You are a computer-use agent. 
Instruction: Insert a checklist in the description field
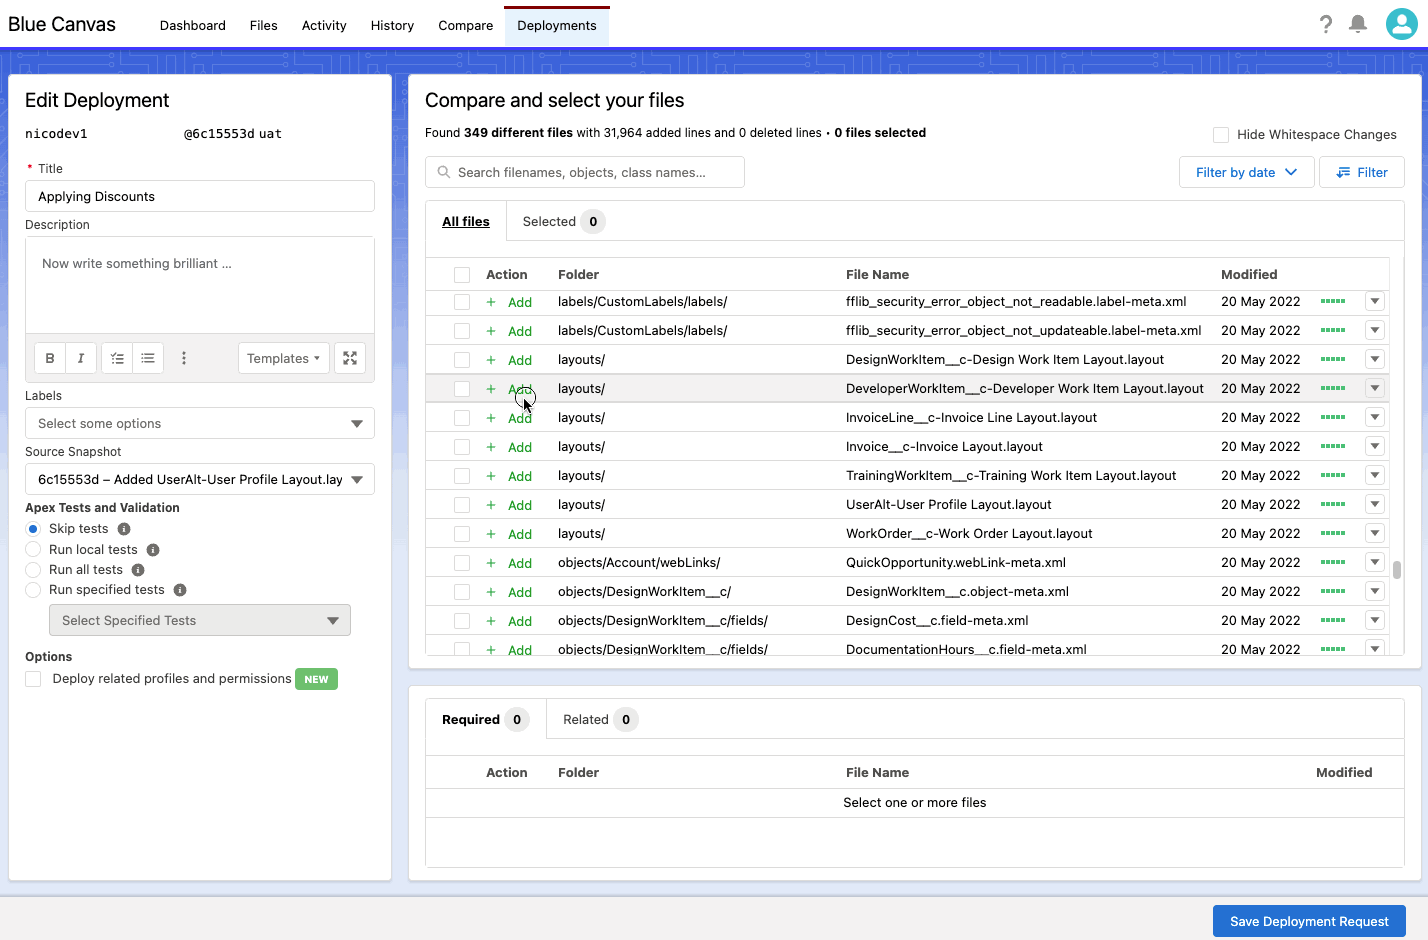[116, 357]
